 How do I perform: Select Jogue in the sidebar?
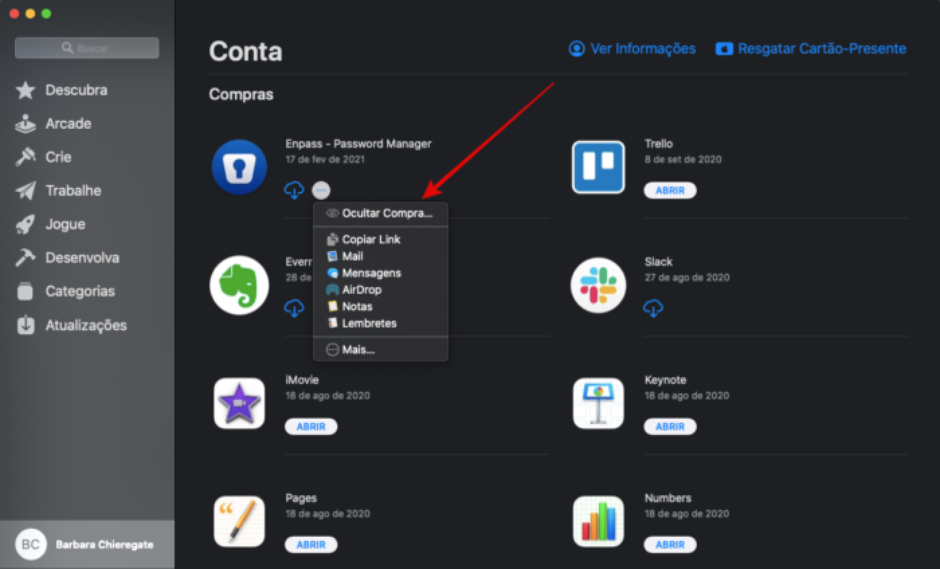(x=50, y=224)
